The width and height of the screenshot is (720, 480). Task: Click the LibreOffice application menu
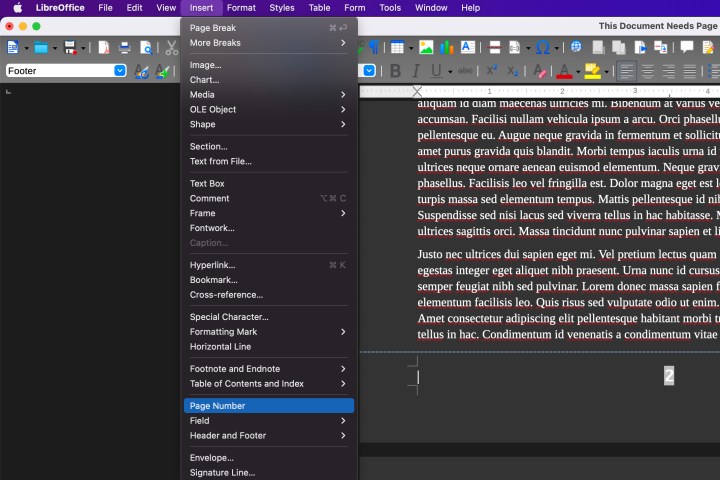tap(60, 8)
